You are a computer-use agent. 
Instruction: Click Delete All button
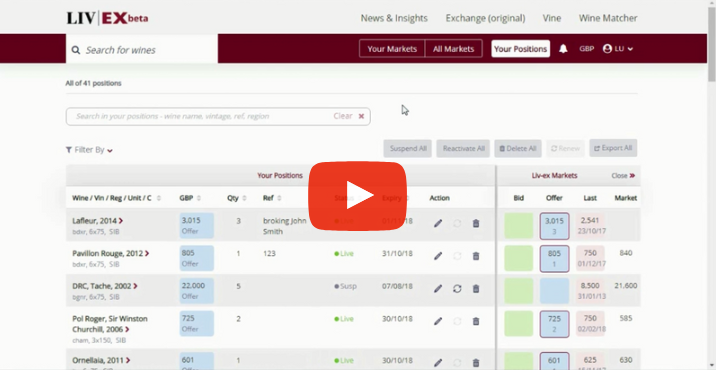[518, 148]
